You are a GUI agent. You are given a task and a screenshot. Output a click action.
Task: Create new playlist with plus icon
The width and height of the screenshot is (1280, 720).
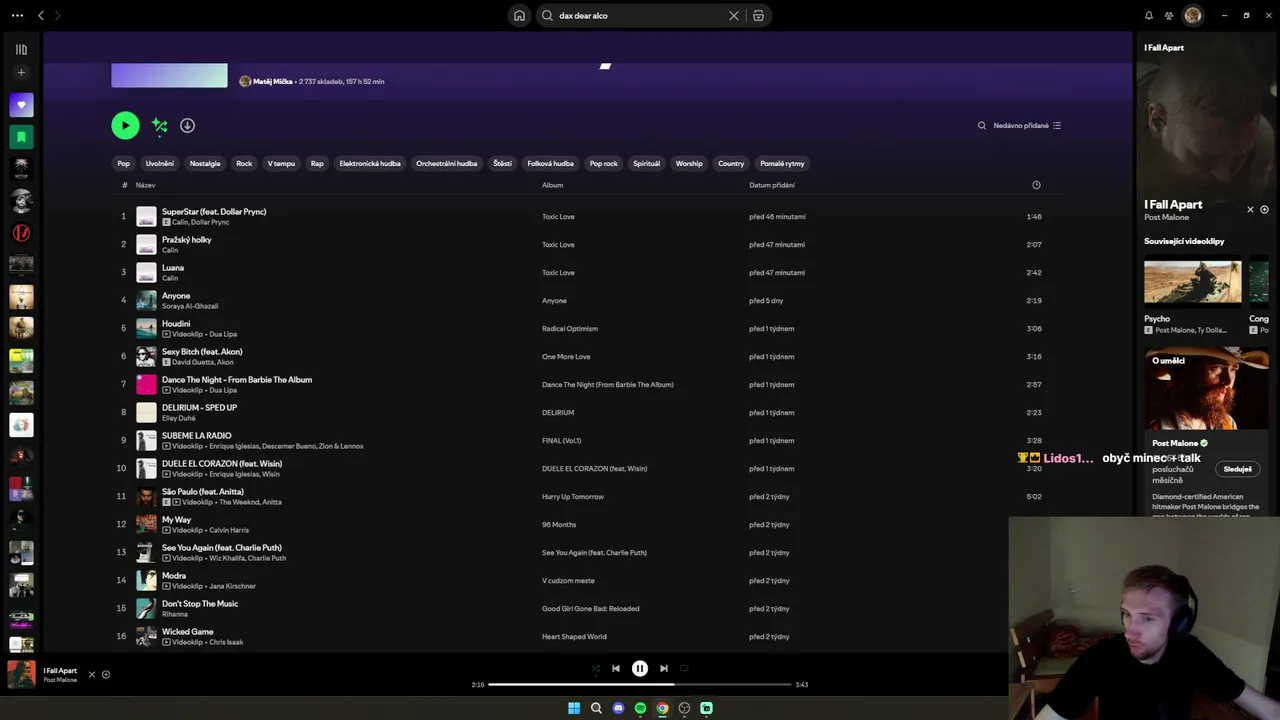(x=21, y=73)
